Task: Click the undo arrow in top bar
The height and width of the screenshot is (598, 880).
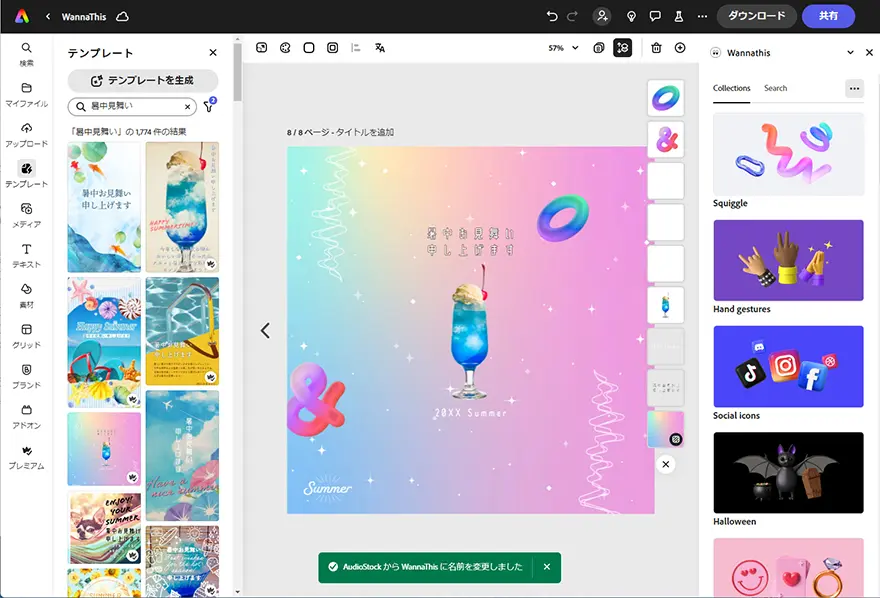Action: (x=552, y=16)
